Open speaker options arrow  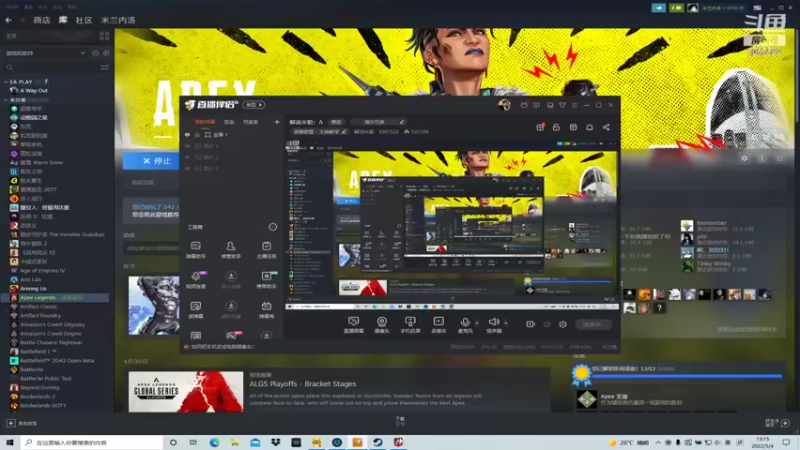[506, 322]
